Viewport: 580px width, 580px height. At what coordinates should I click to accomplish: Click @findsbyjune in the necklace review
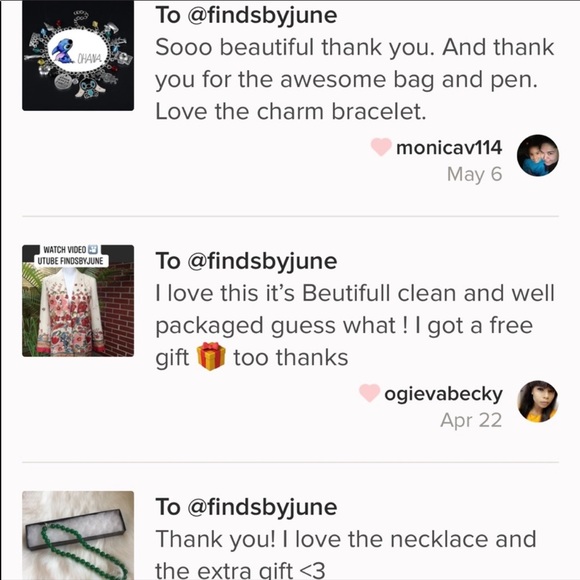pyautogui.click(x=263, y=507)
